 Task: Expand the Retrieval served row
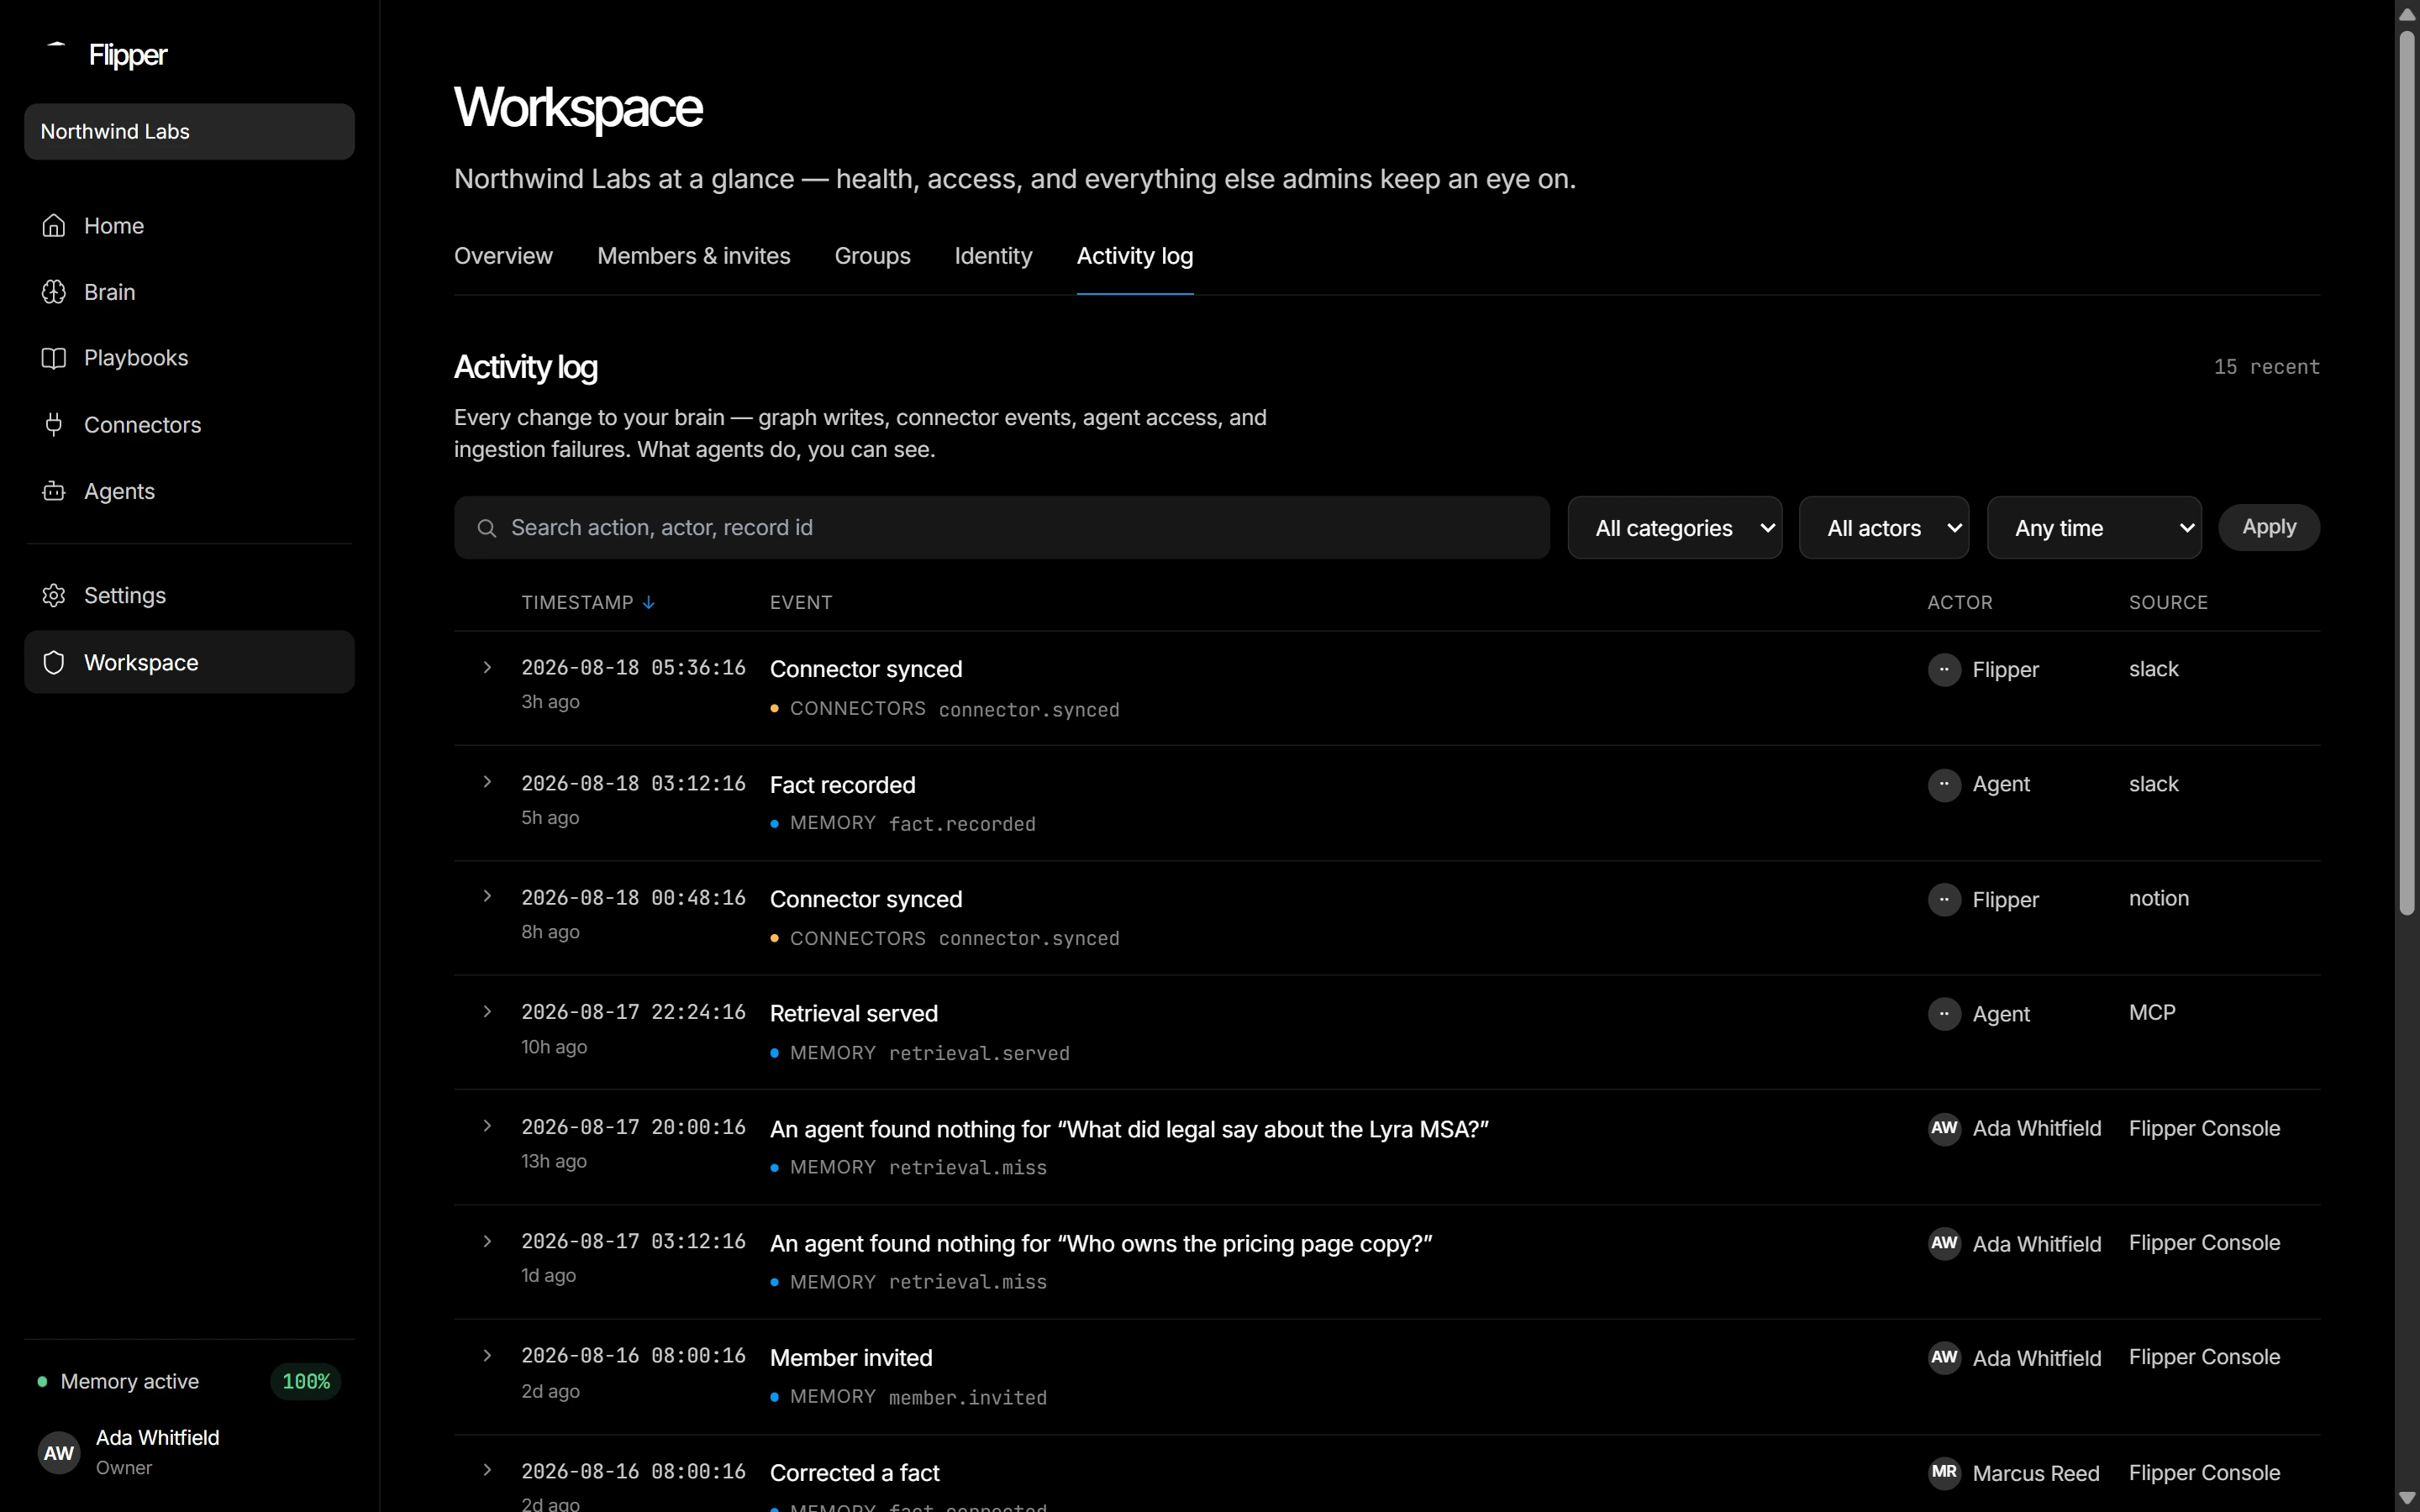pyautogui.click(x=487, y=1012)
